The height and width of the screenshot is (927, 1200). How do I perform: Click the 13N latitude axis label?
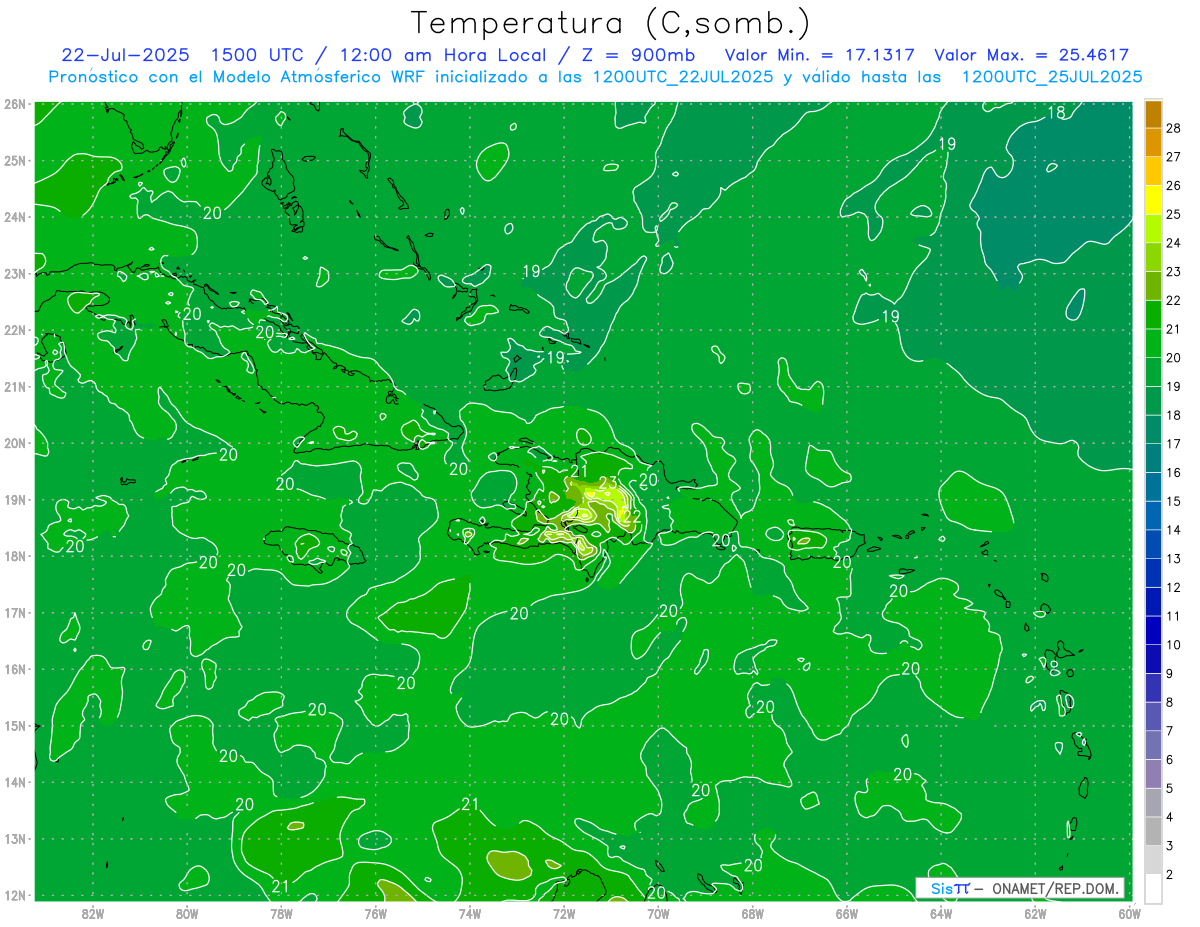pyautogui.click(x=14, y=838)
